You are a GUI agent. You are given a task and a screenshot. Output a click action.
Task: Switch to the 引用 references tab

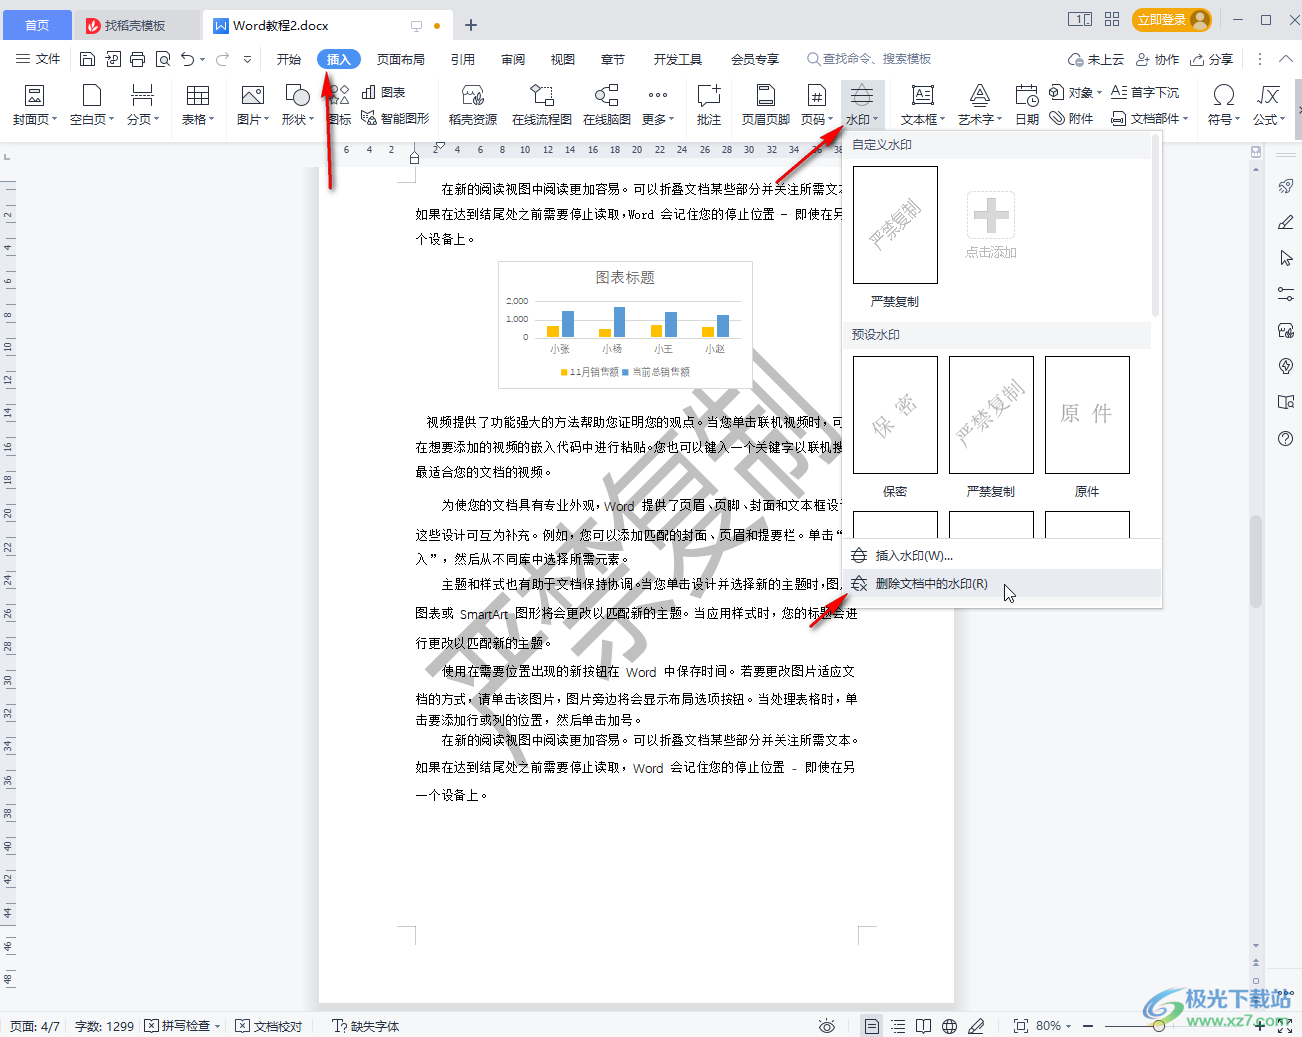[x=463, y=59]
